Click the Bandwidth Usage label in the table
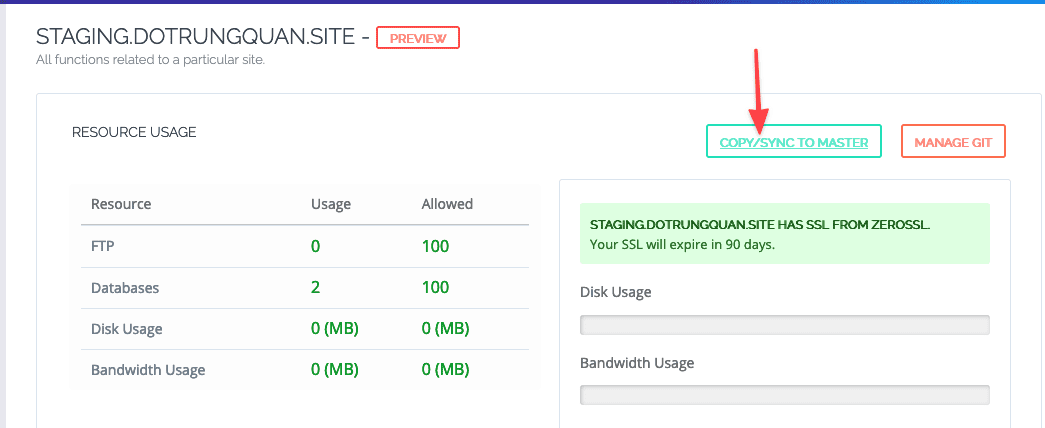The height and width of the screenshot is (428, 1045). [x=148, y=370]
